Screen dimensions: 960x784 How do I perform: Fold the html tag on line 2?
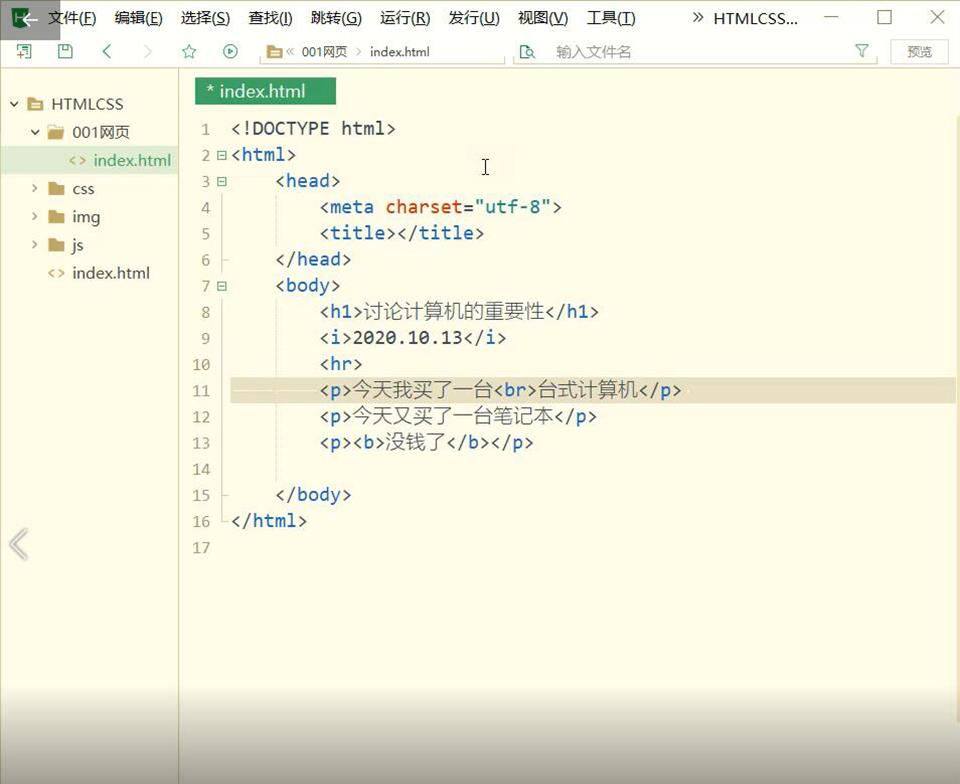tap(222, 155)
